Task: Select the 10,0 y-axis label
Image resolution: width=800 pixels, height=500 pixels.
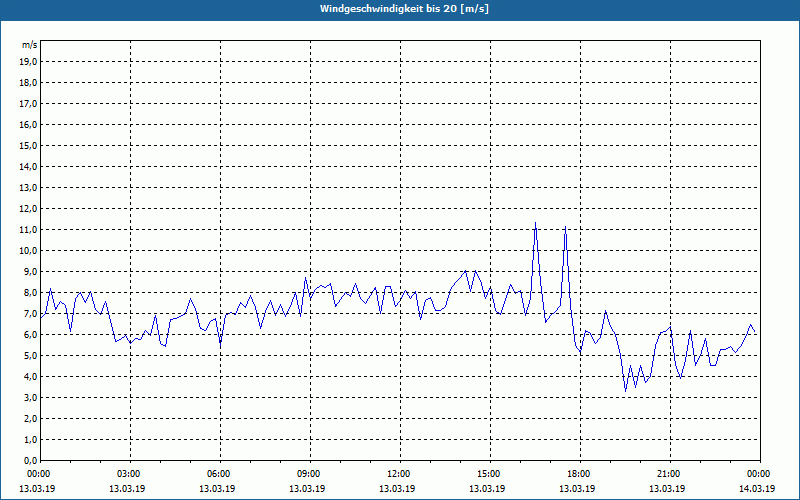Action: pyautogui.click(x=28, y=251)
